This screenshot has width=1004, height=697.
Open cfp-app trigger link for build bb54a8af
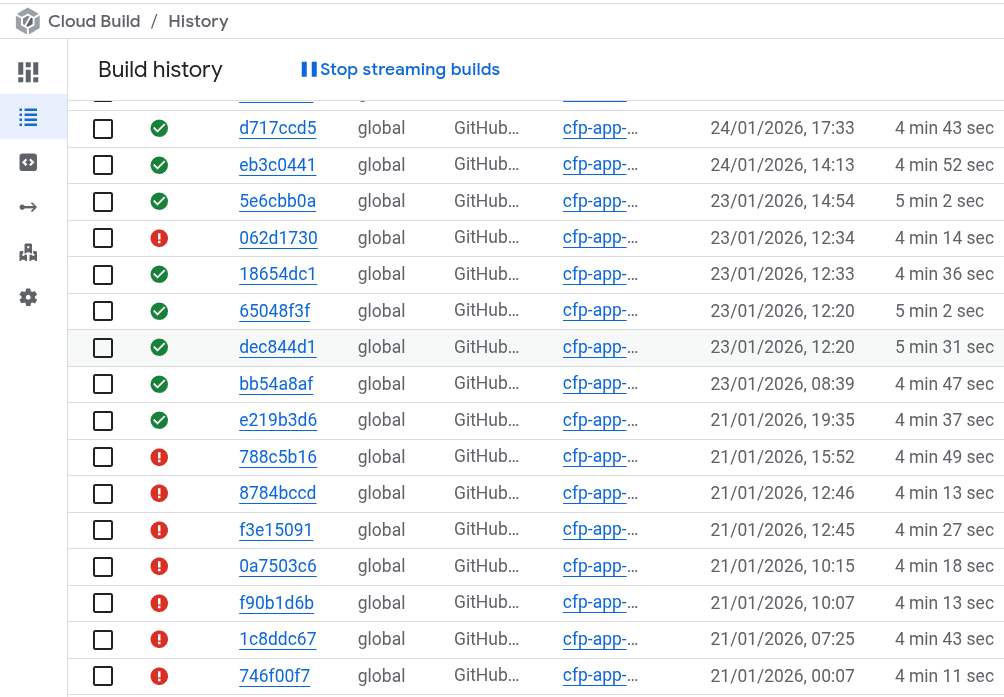(600, 384)
